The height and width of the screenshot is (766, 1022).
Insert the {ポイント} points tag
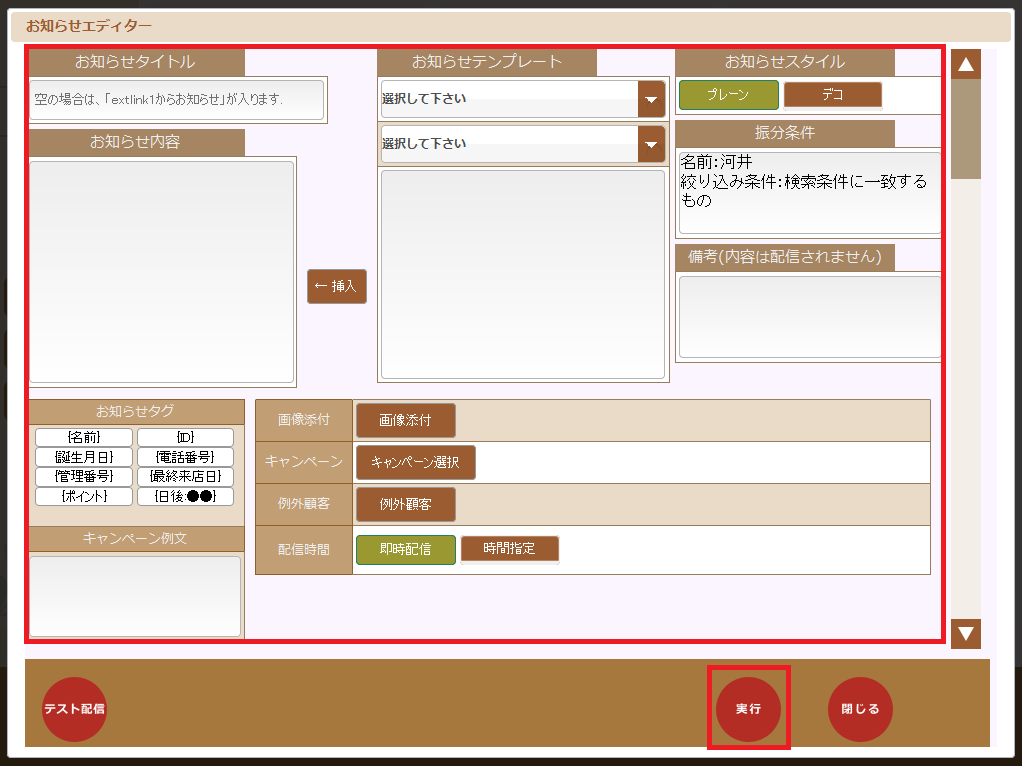coord(83,497)
